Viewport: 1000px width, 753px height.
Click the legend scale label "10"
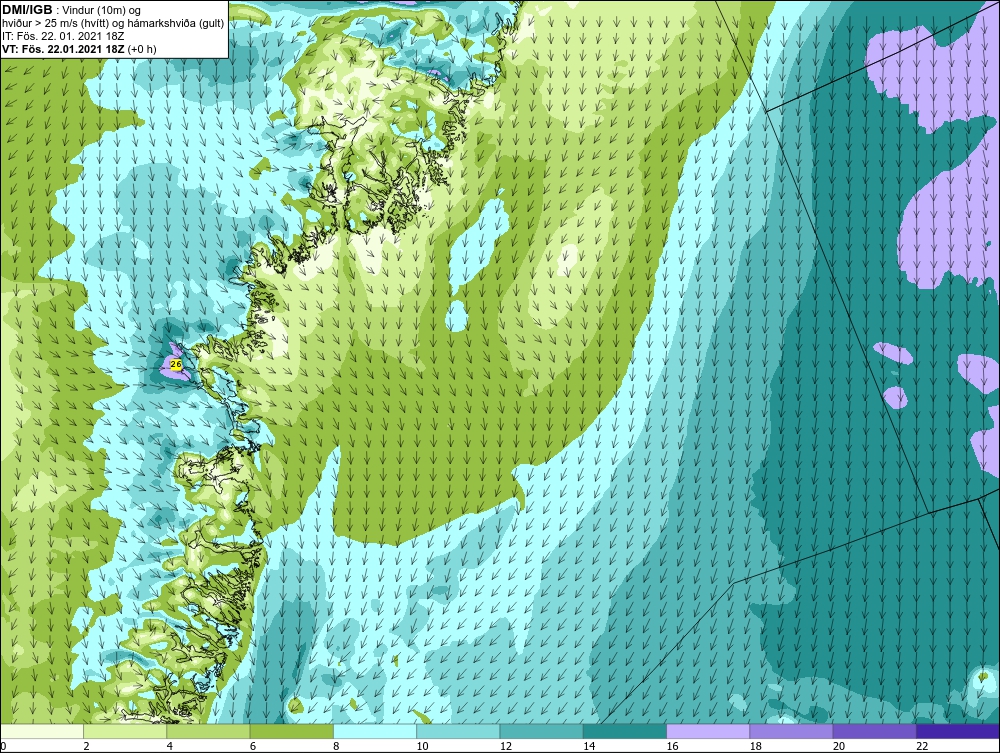pyautogui.click(x=422, y=747)
